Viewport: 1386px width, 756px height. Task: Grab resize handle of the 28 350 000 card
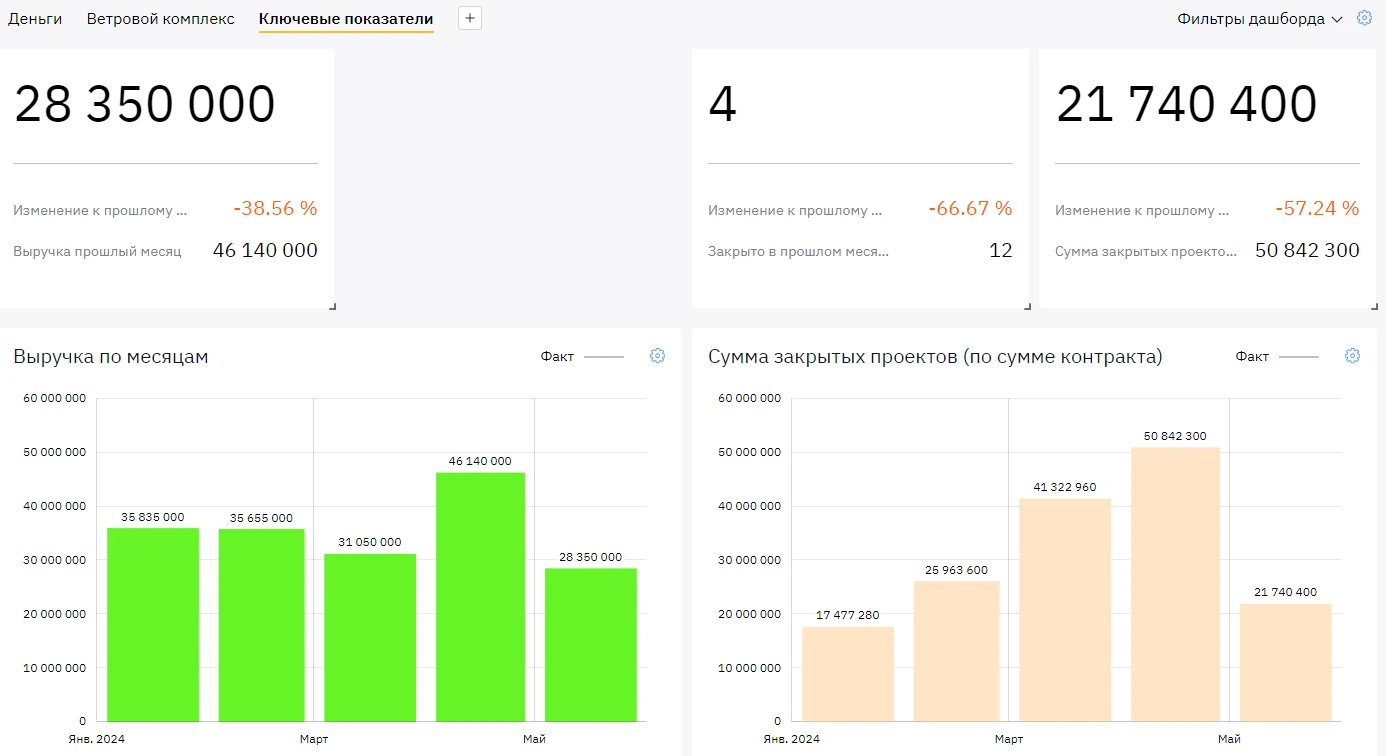(x=332, y=306)
